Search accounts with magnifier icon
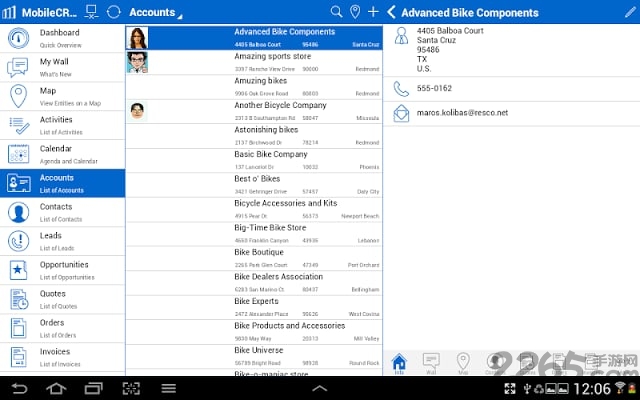This screenshot has width=640, height=400. click(336, 12)
